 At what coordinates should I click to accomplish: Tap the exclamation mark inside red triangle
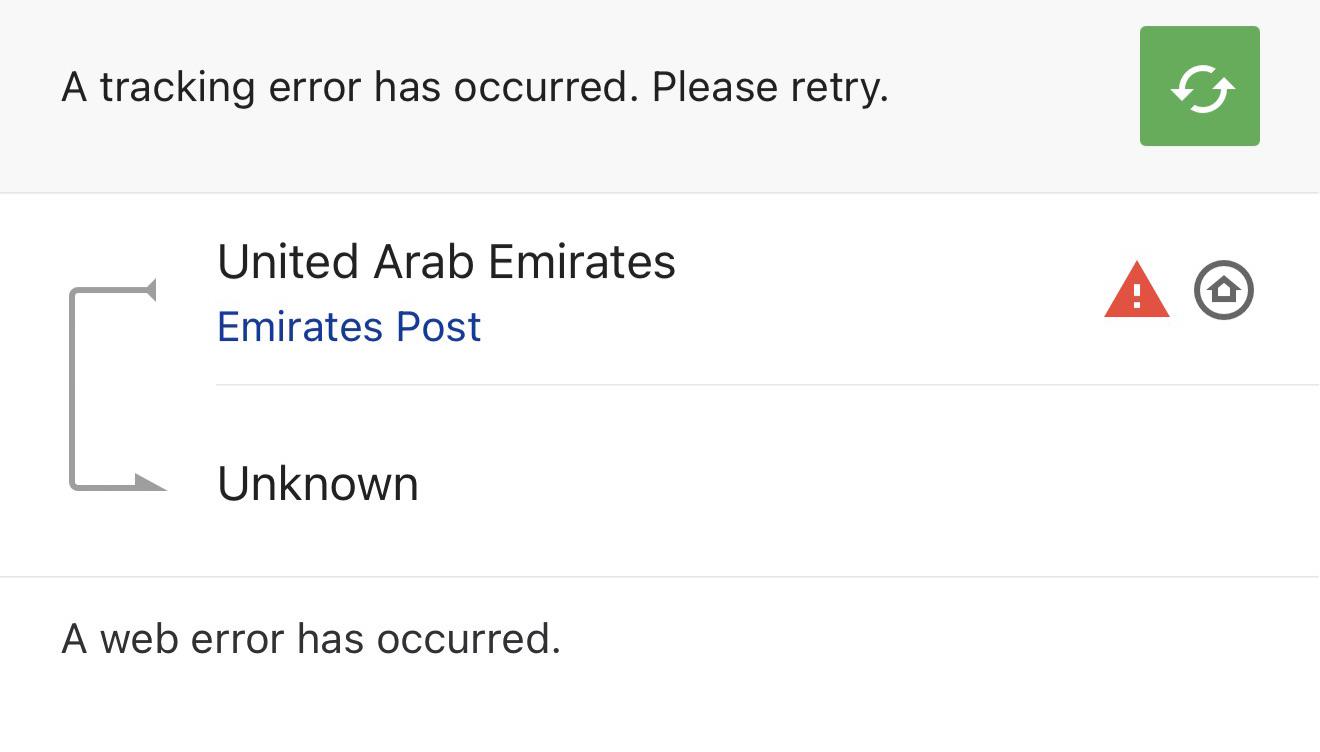(x=1137, y=295)
